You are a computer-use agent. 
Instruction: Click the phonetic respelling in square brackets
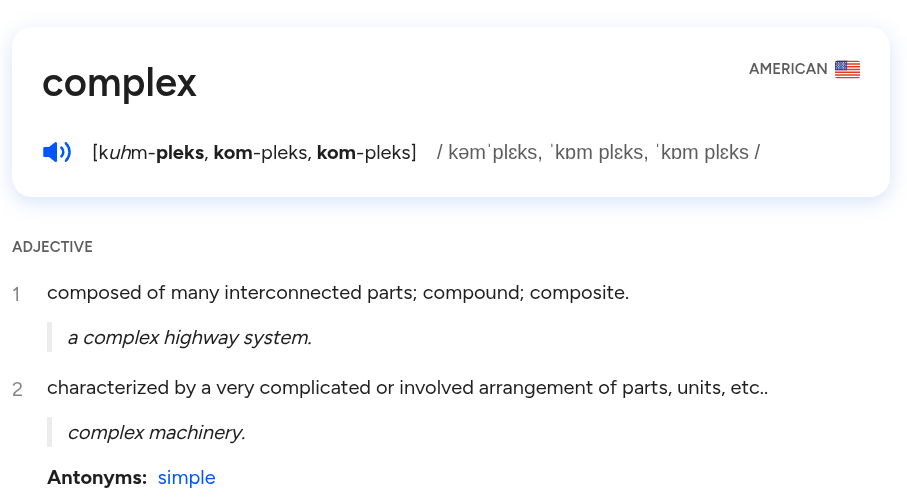click(255, 153)
